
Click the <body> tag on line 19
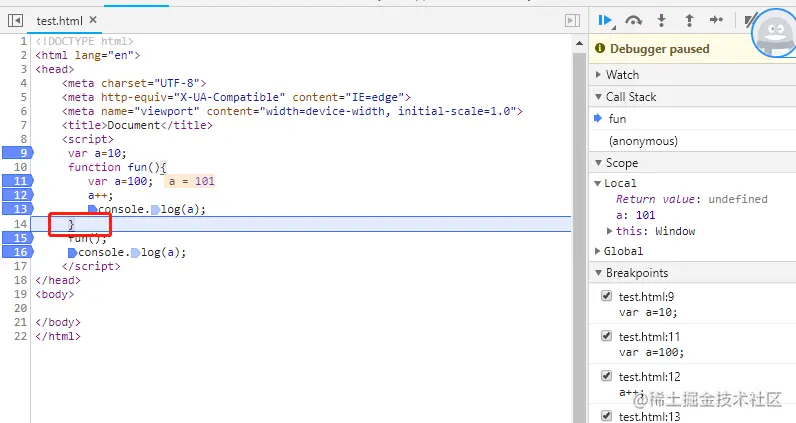coord(55,295)
